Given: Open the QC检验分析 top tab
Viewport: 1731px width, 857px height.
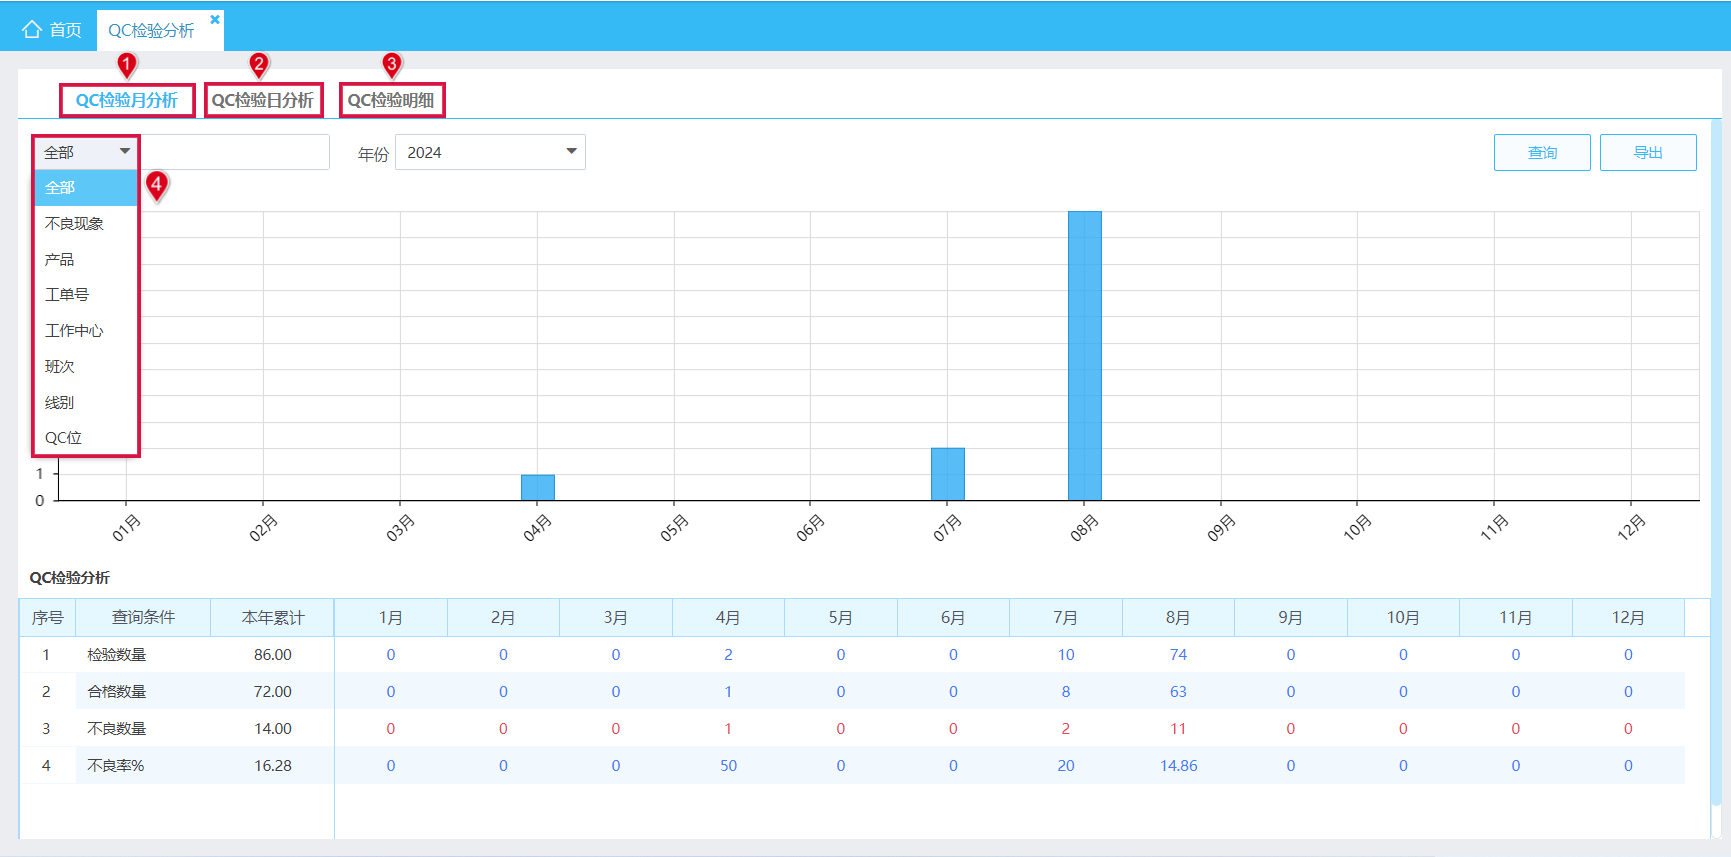Looking at the screenshot, I should pos(151,31).
